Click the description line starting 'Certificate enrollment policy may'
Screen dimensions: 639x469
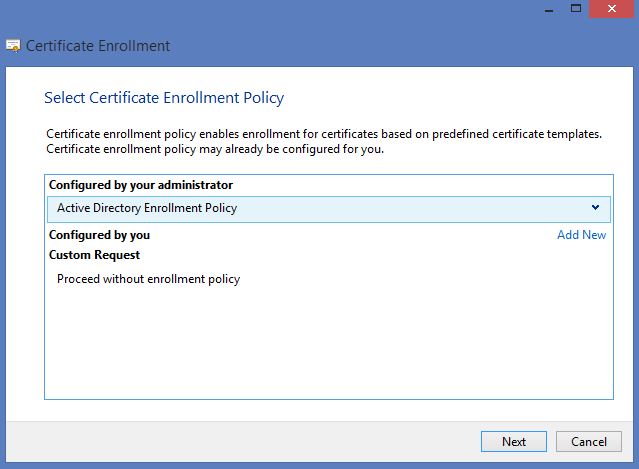click(215, 149)
